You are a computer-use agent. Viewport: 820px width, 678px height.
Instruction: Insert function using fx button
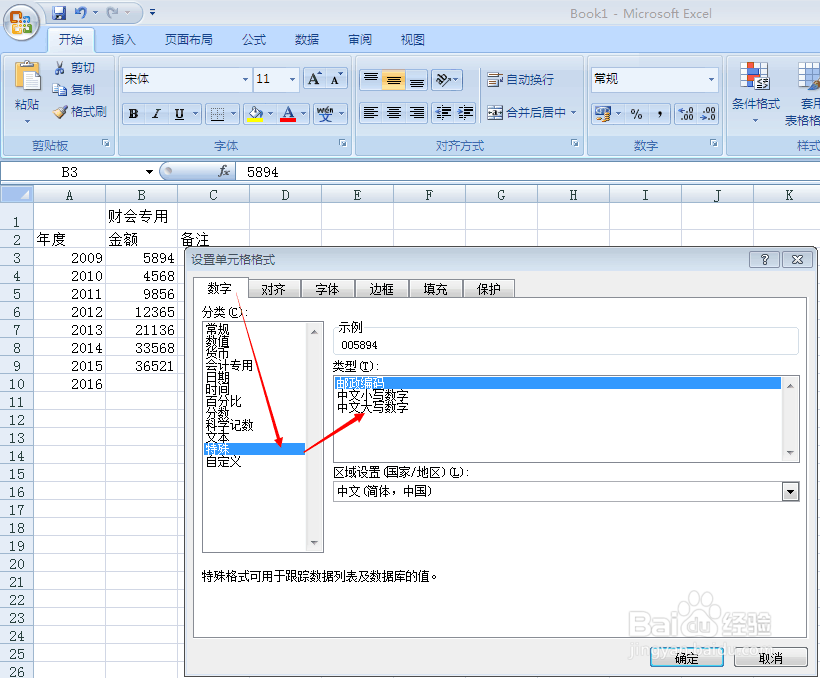[224, 171]
